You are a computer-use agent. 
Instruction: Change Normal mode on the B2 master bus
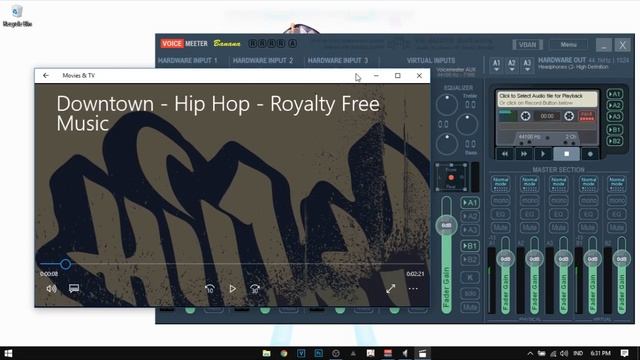pos(616,184)
